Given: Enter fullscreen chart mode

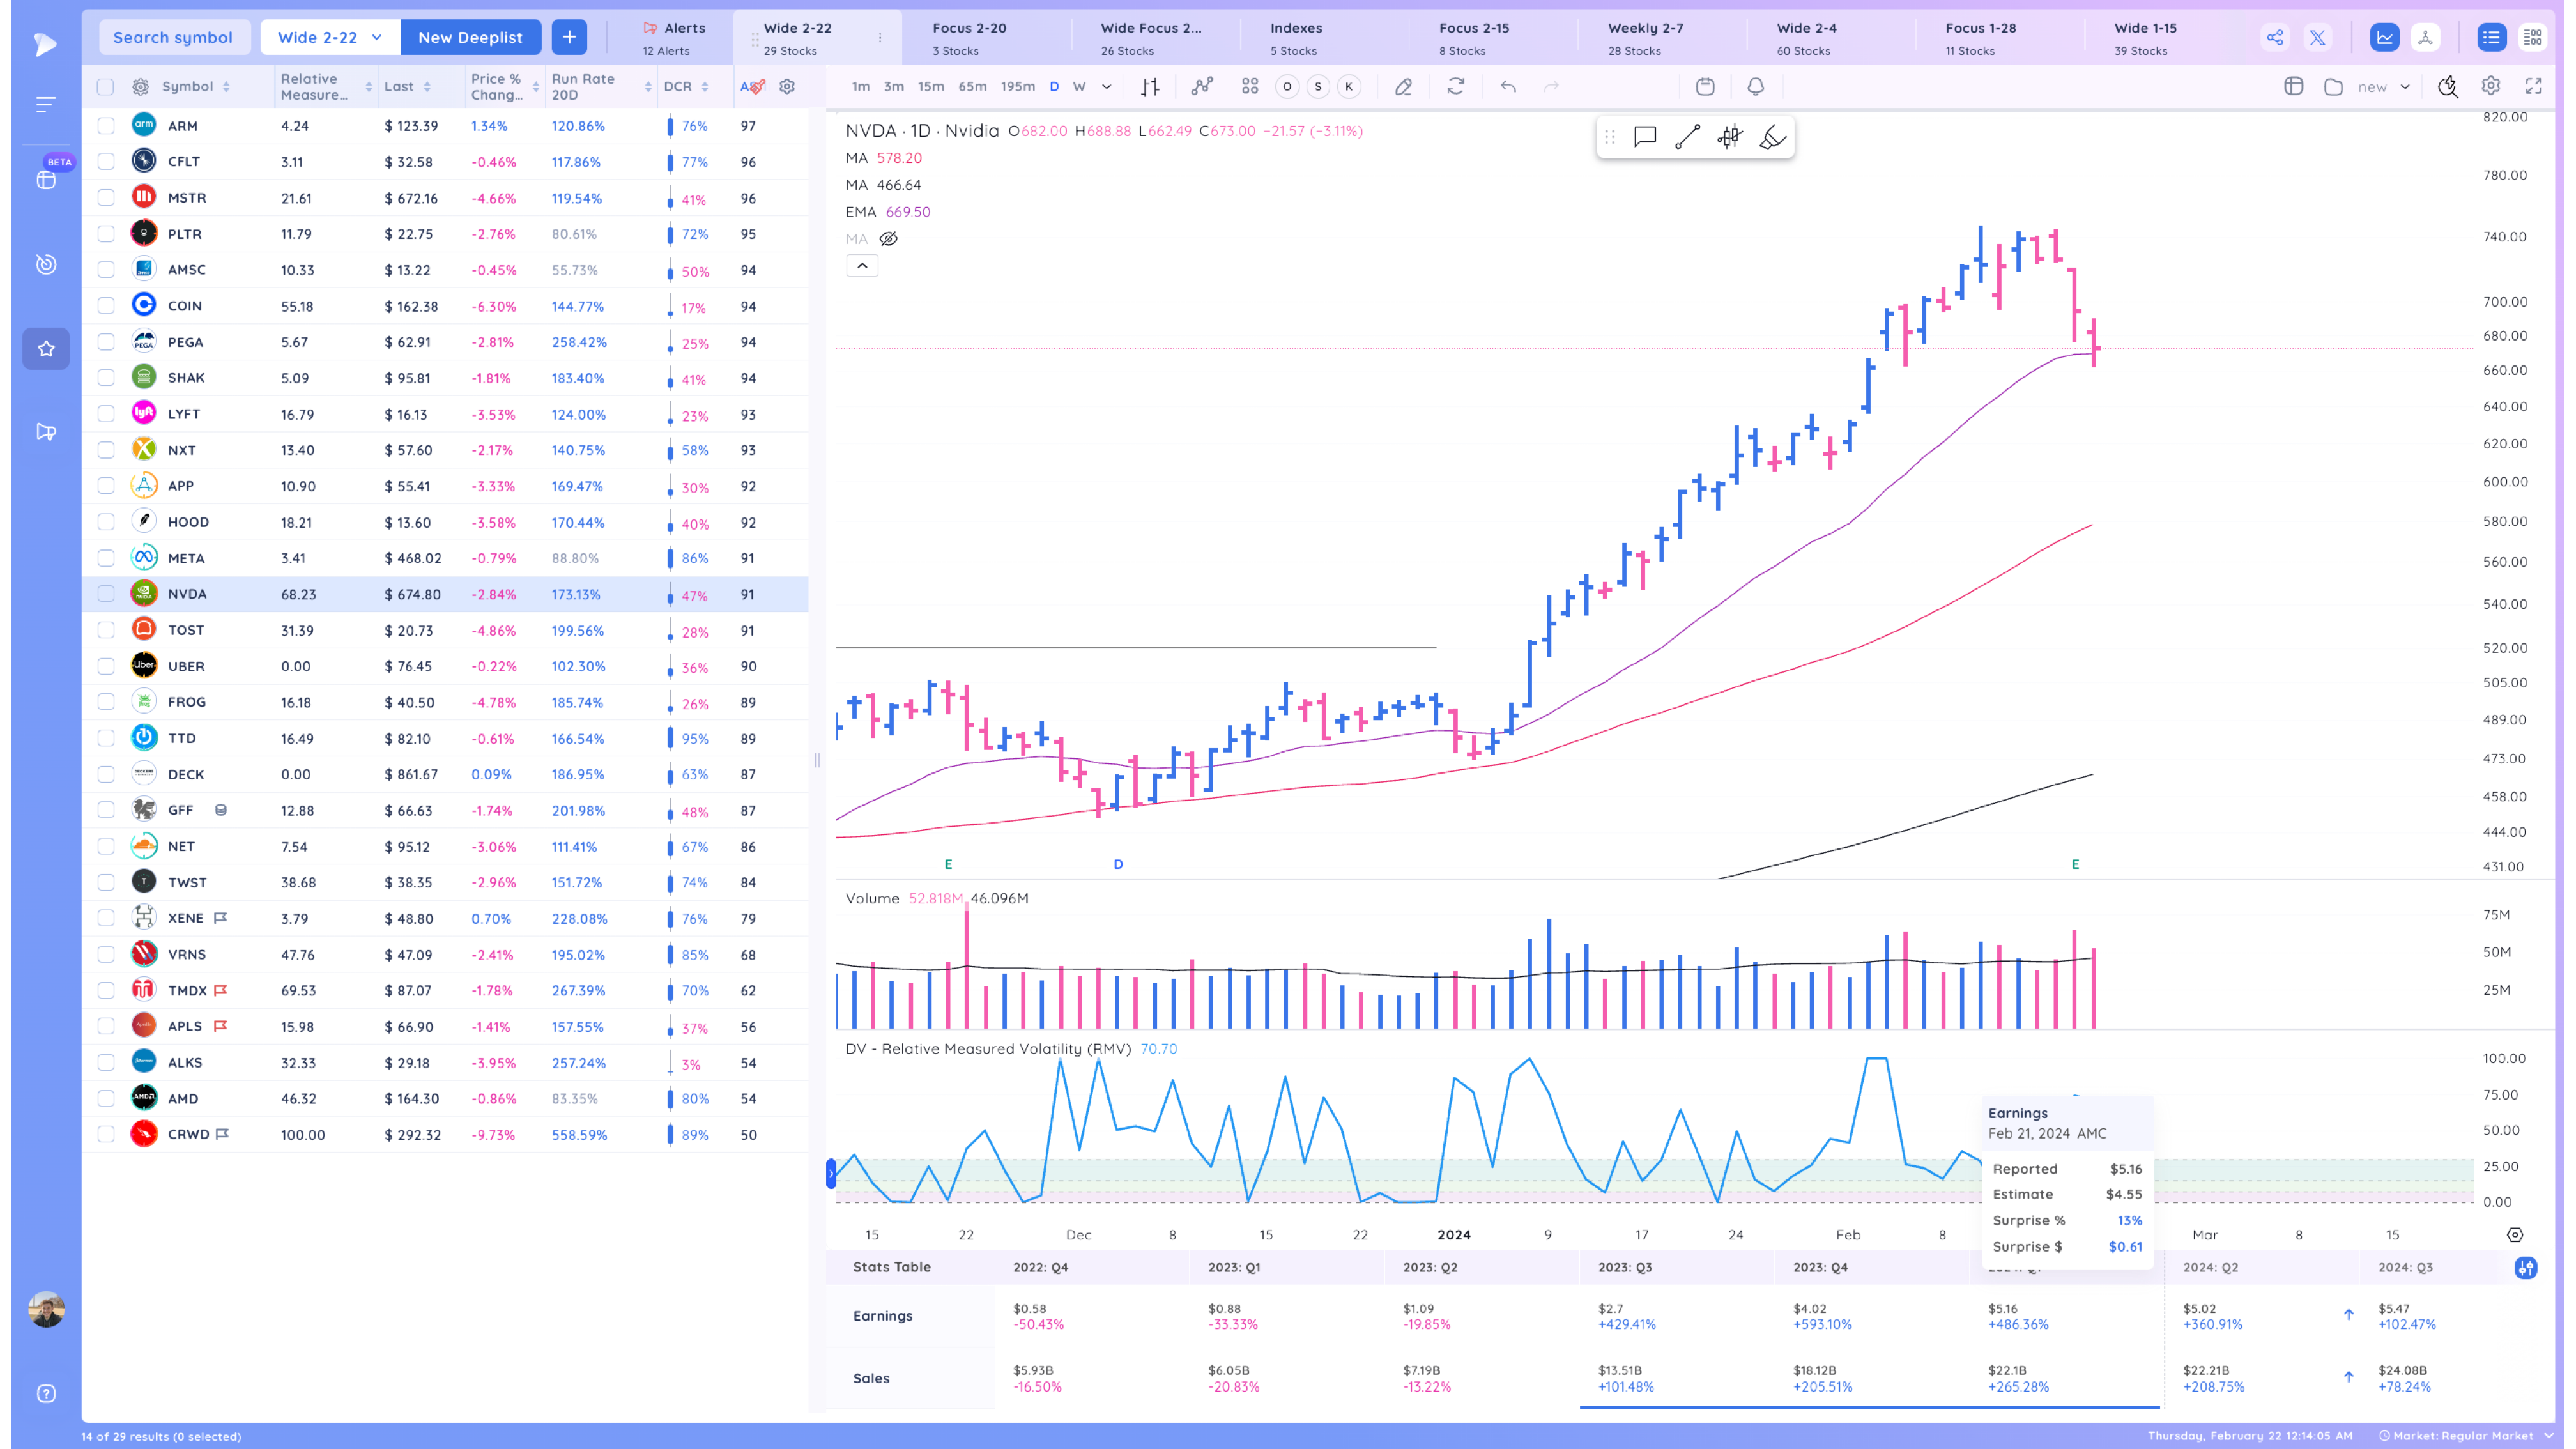Looking at the screenshot, I should [2533, 87].
